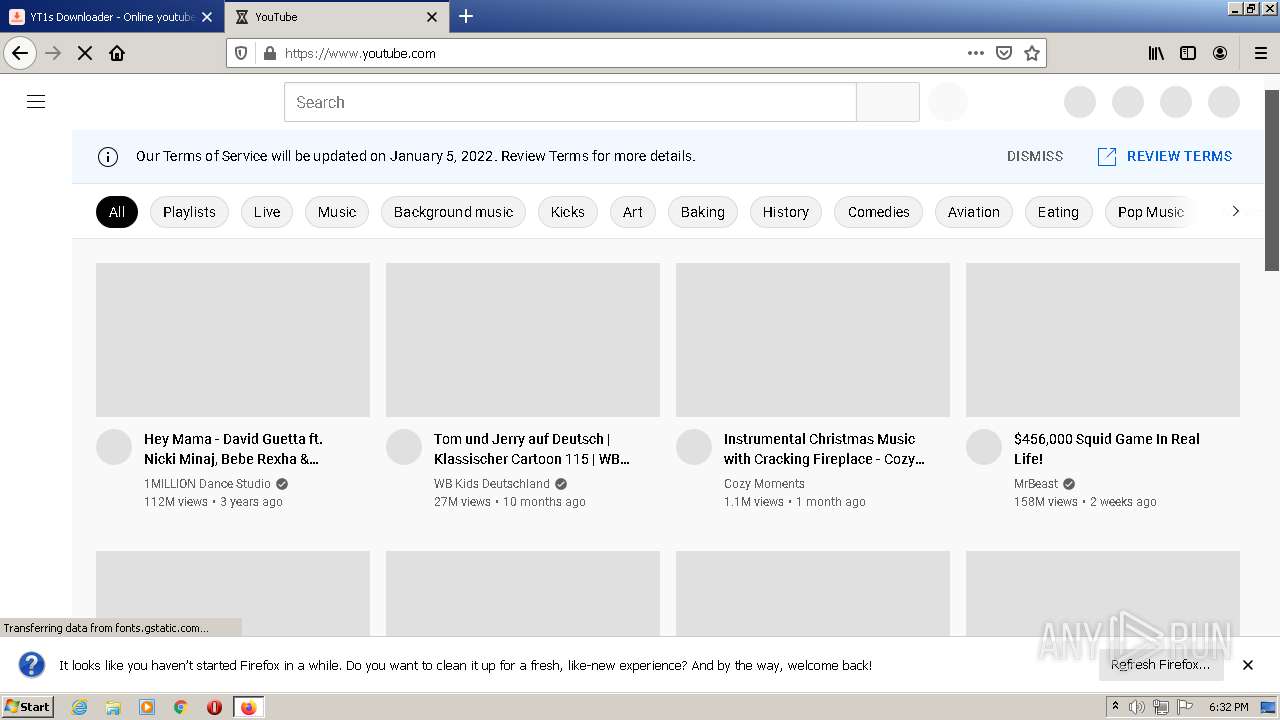Viewport: 1280px width, 720px height.
Task: Visit WB Kids Deutschland channel
Action: tap(491, 484)
